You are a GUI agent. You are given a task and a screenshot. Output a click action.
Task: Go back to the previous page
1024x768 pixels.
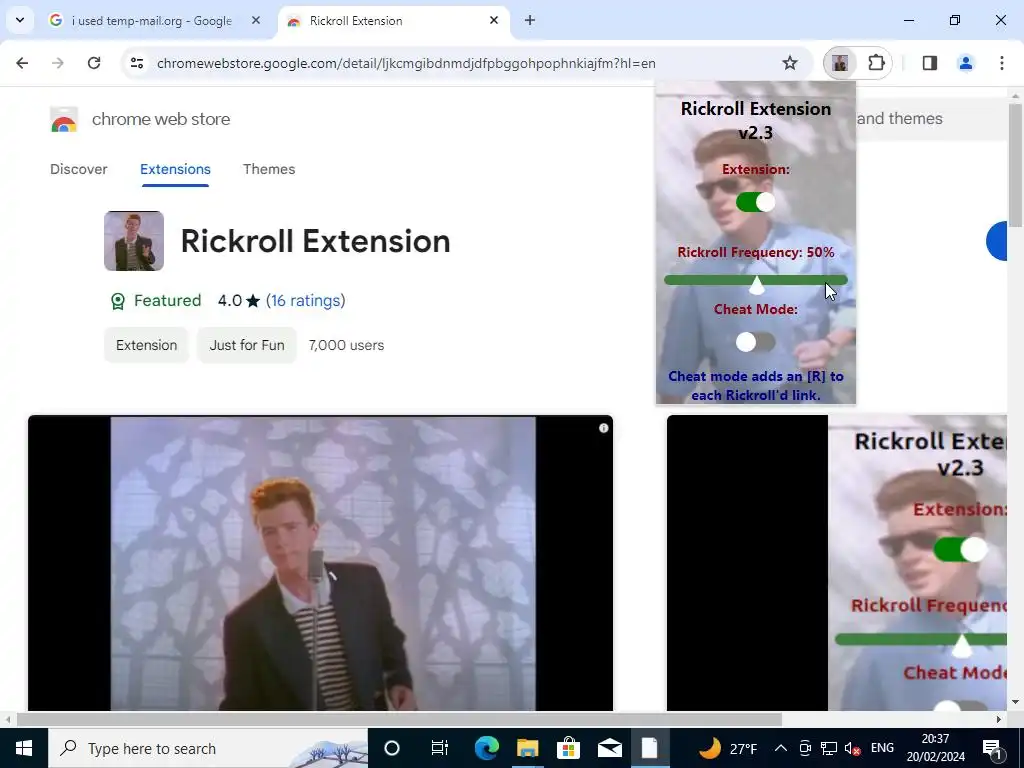coord(22,63)
